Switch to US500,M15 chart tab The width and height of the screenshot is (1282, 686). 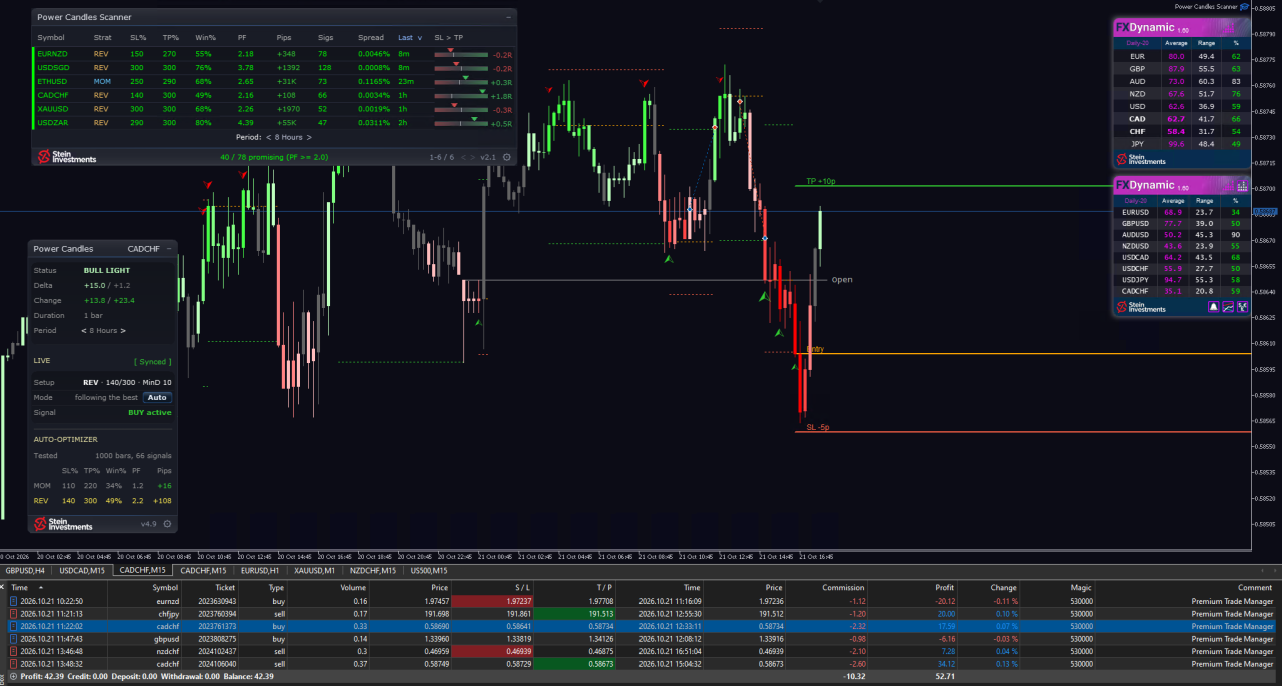[x=429, y=571]
